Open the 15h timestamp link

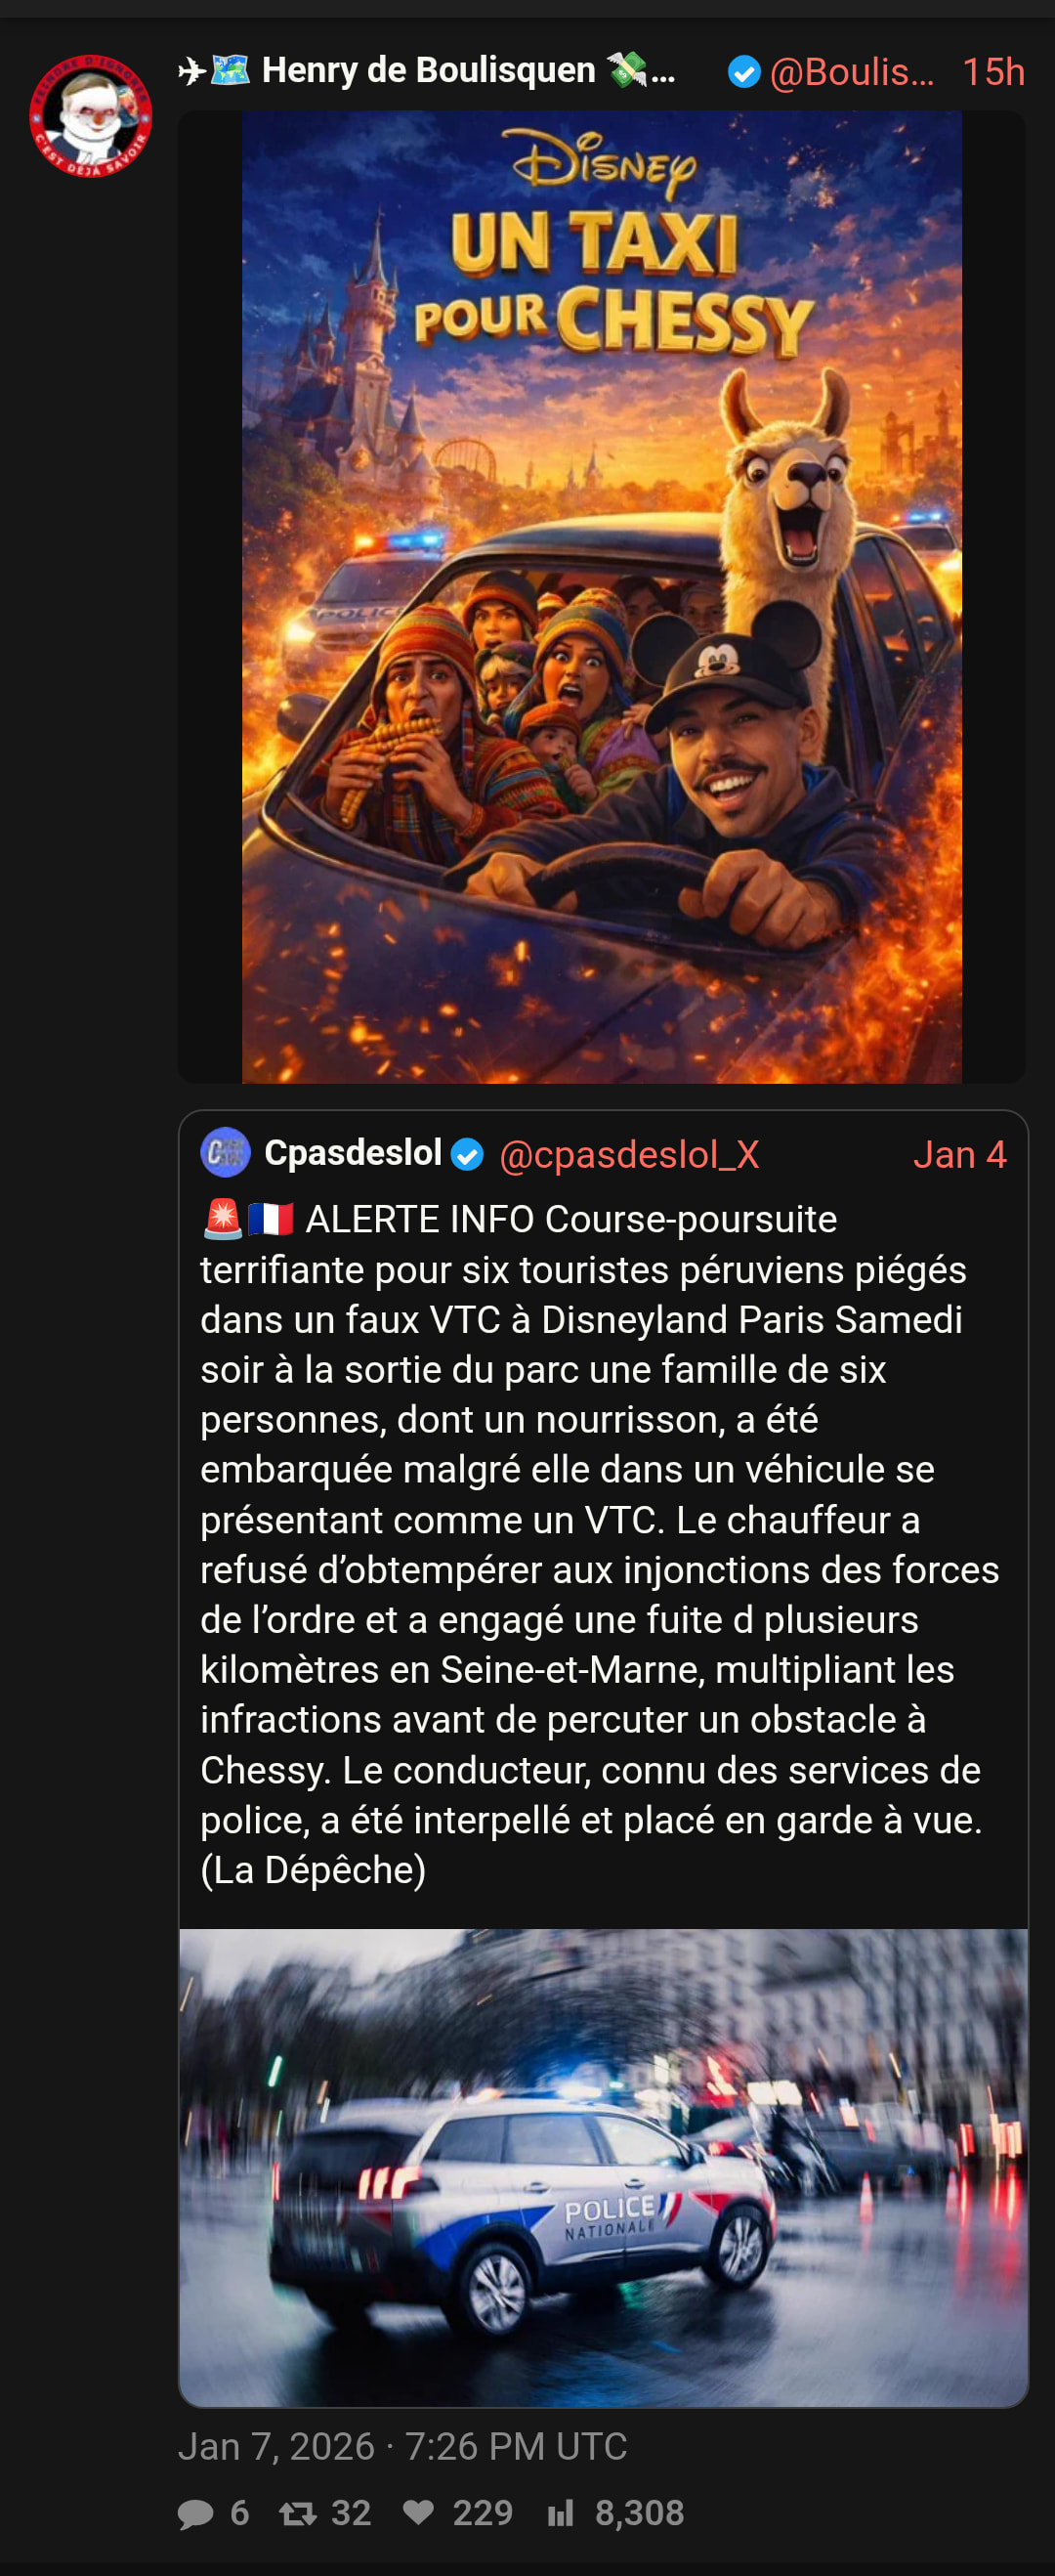993,72
